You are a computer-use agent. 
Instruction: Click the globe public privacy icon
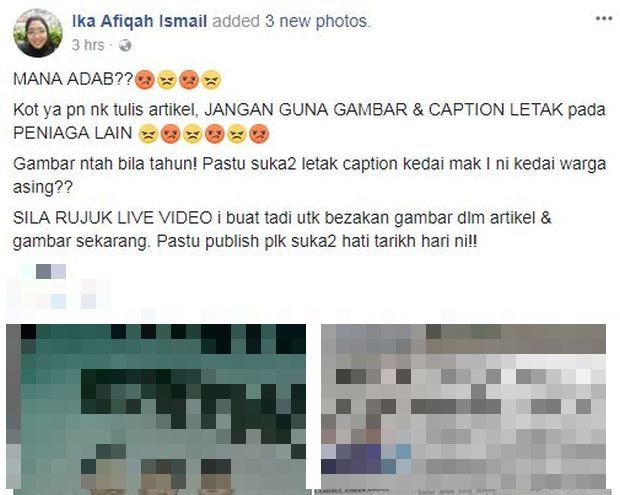pyautogui.click(x=125, y=46)
